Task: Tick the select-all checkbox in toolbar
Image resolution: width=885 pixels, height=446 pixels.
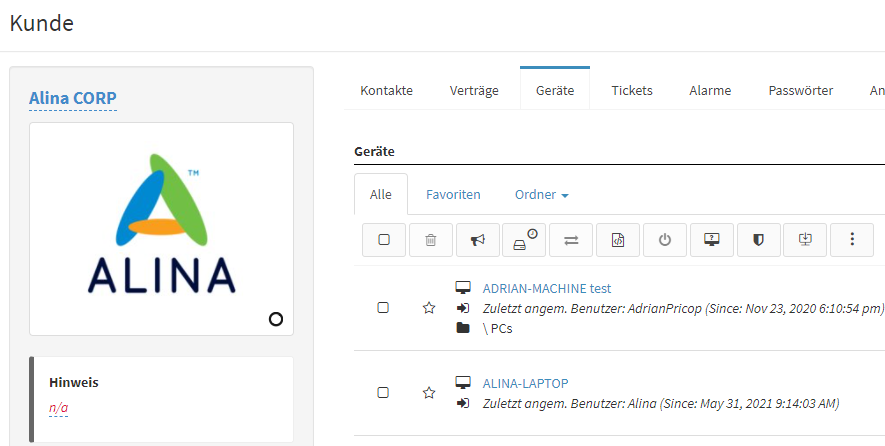Action: [x=384, y=240]
